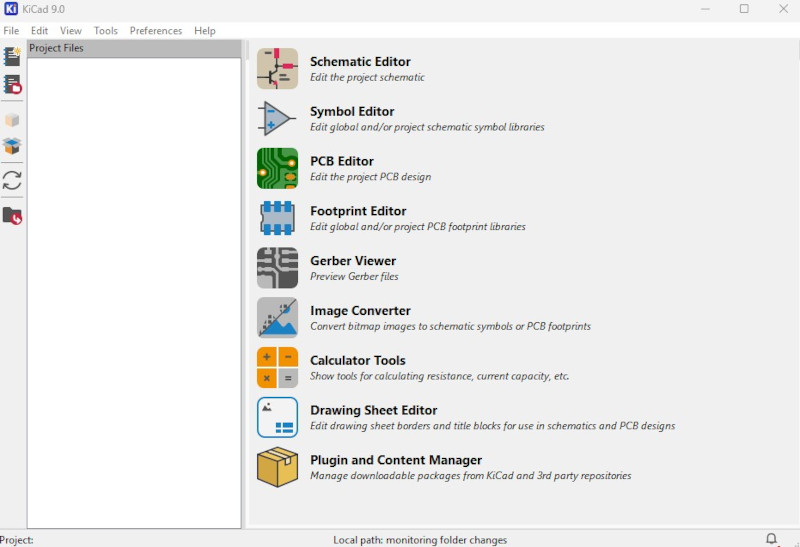Click 'Edit drawing sheet borders and title blocks' text
The width and height of the screenshot is (800, 547).
coord(492,426)
